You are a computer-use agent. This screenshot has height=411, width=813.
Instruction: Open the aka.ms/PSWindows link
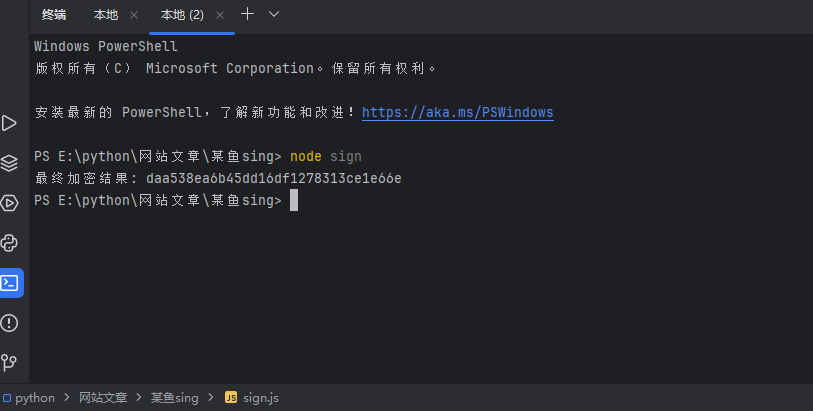coord(457,113)
